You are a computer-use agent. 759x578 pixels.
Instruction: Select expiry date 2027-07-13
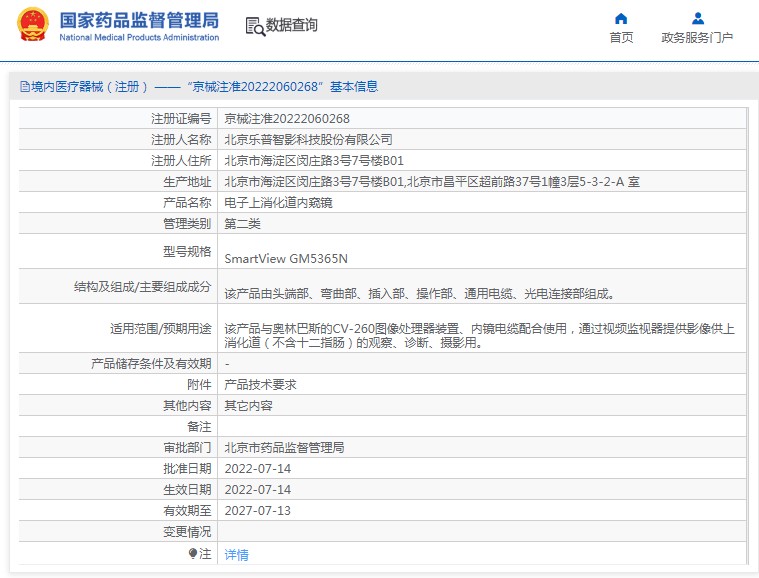point(258,511)
